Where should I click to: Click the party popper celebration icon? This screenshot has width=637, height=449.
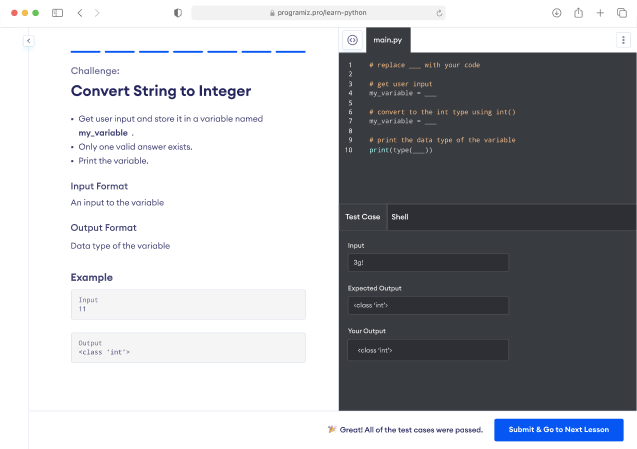click(x=332, y=429)
